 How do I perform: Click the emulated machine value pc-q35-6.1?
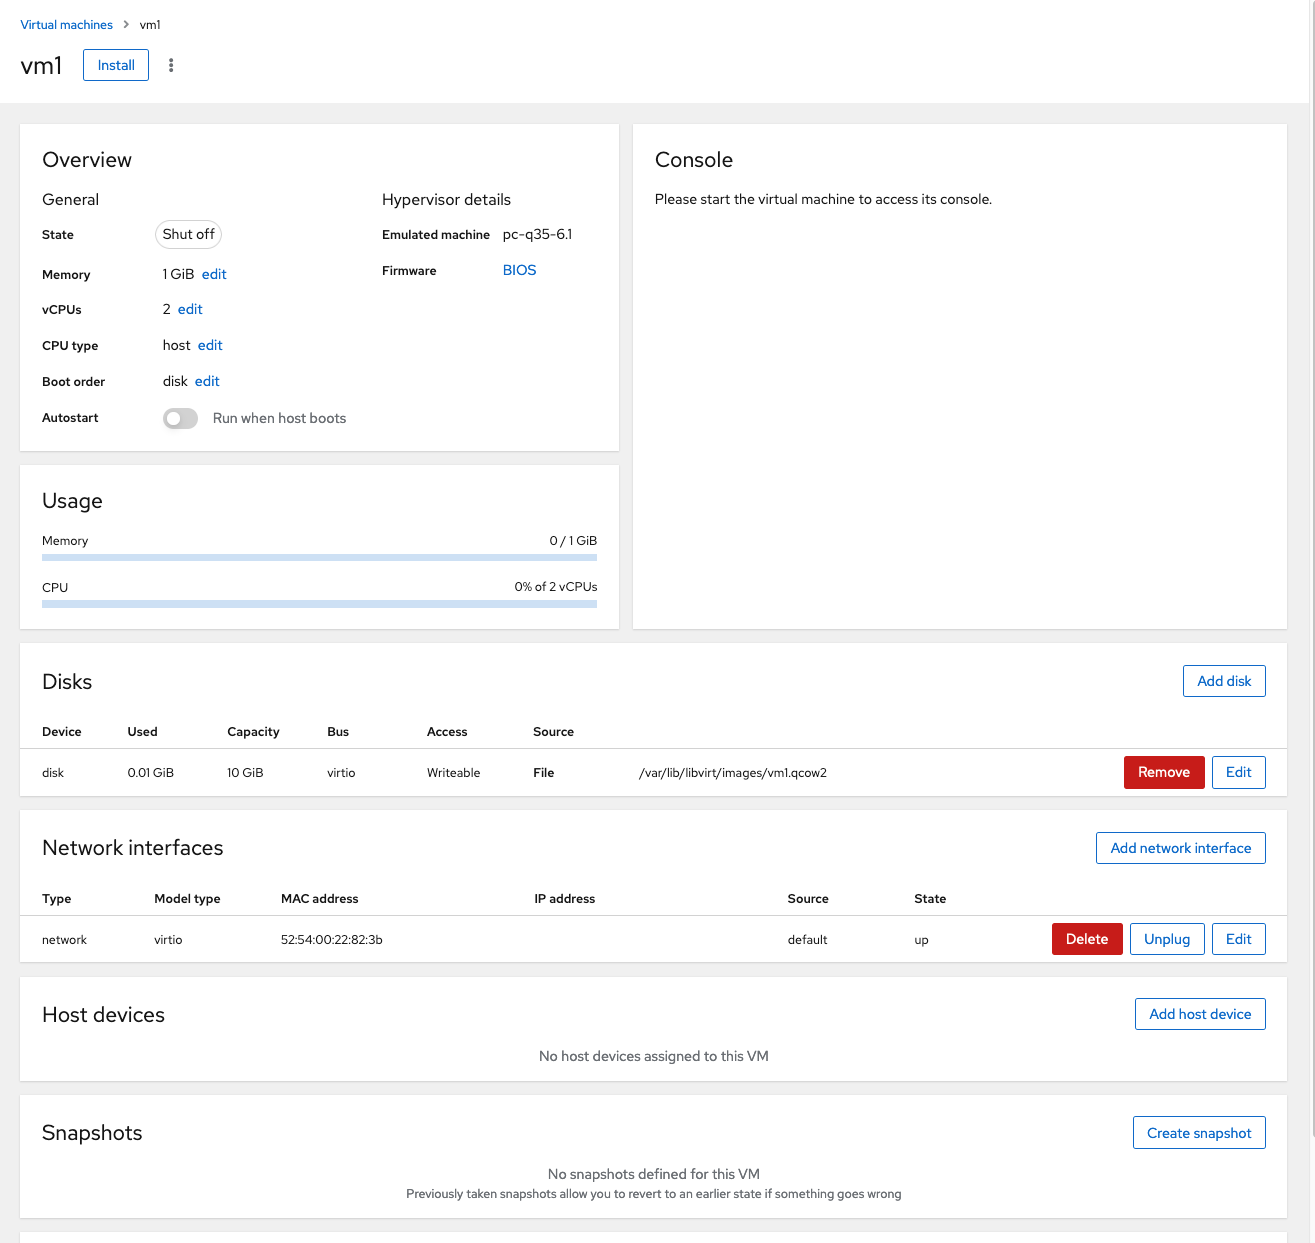click(x=537, y=234)
